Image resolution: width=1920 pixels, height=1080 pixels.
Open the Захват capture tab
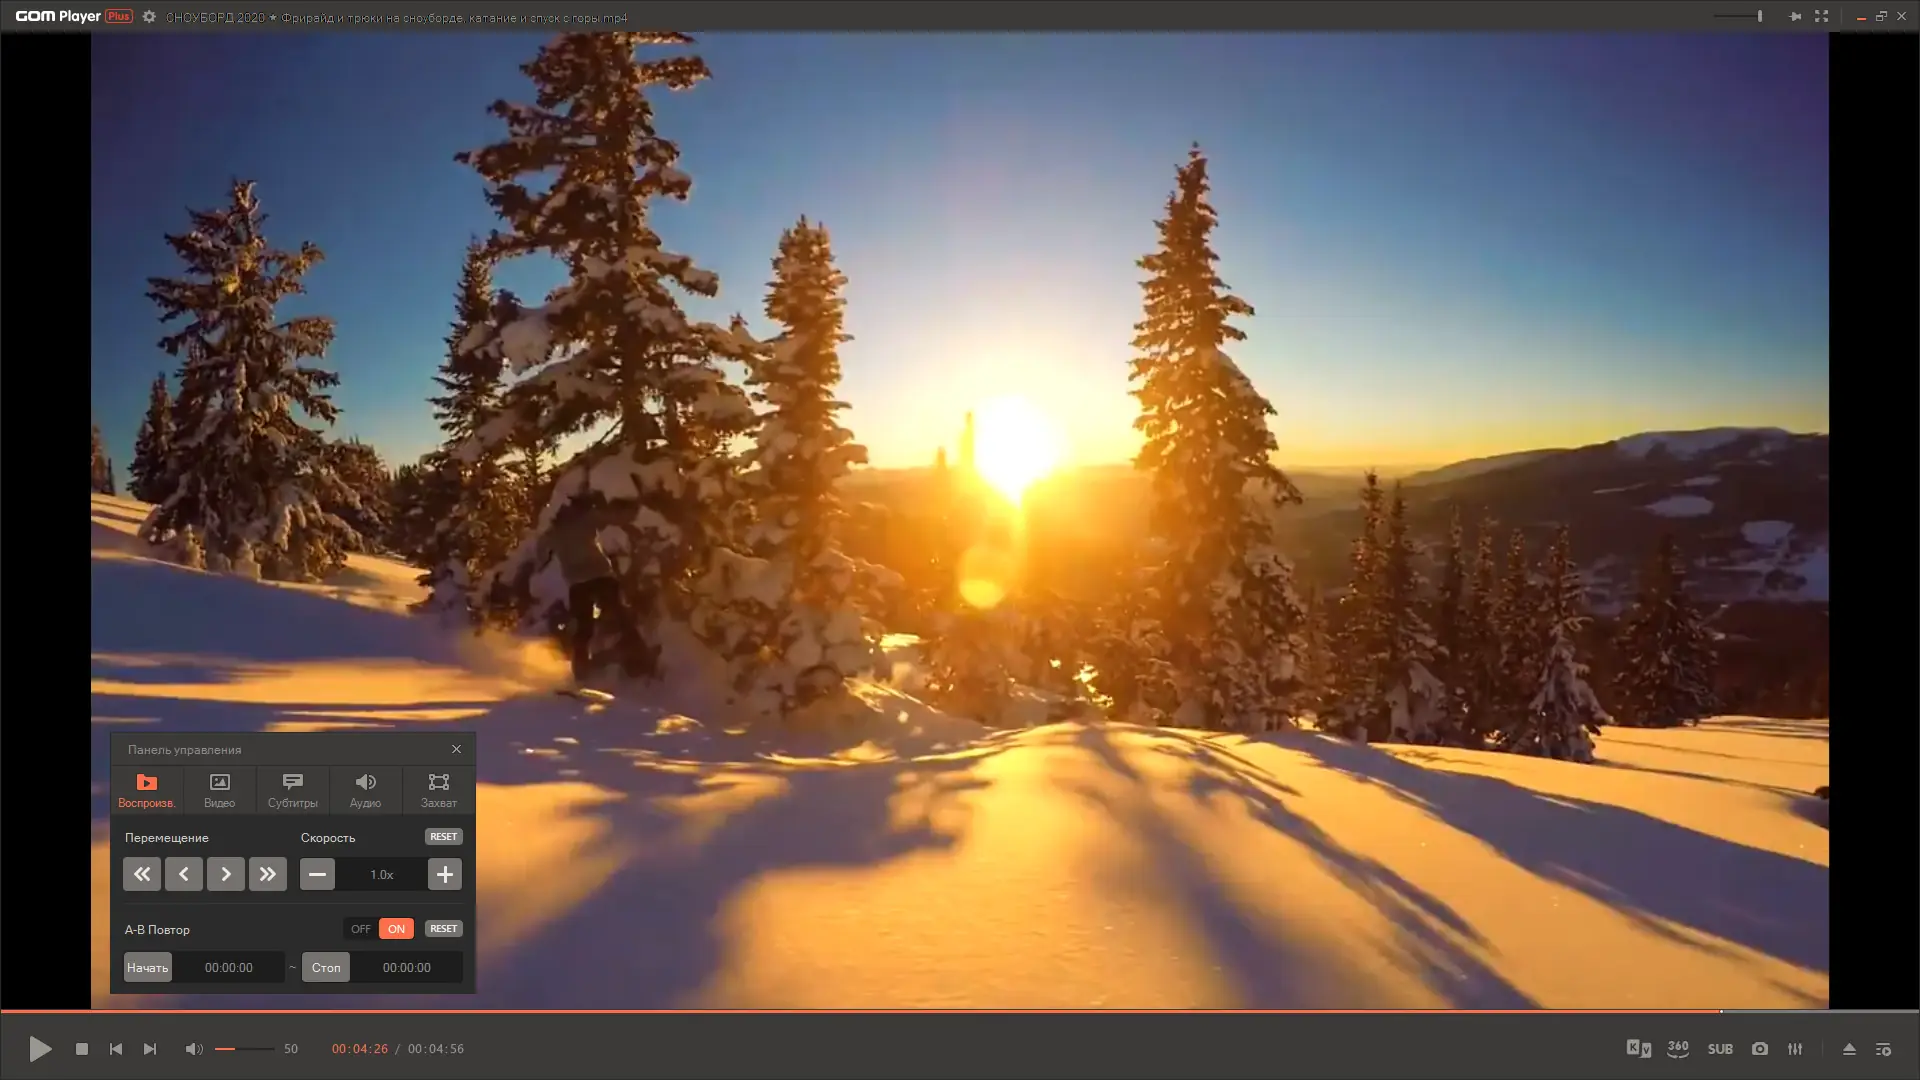tap(438, 789)
